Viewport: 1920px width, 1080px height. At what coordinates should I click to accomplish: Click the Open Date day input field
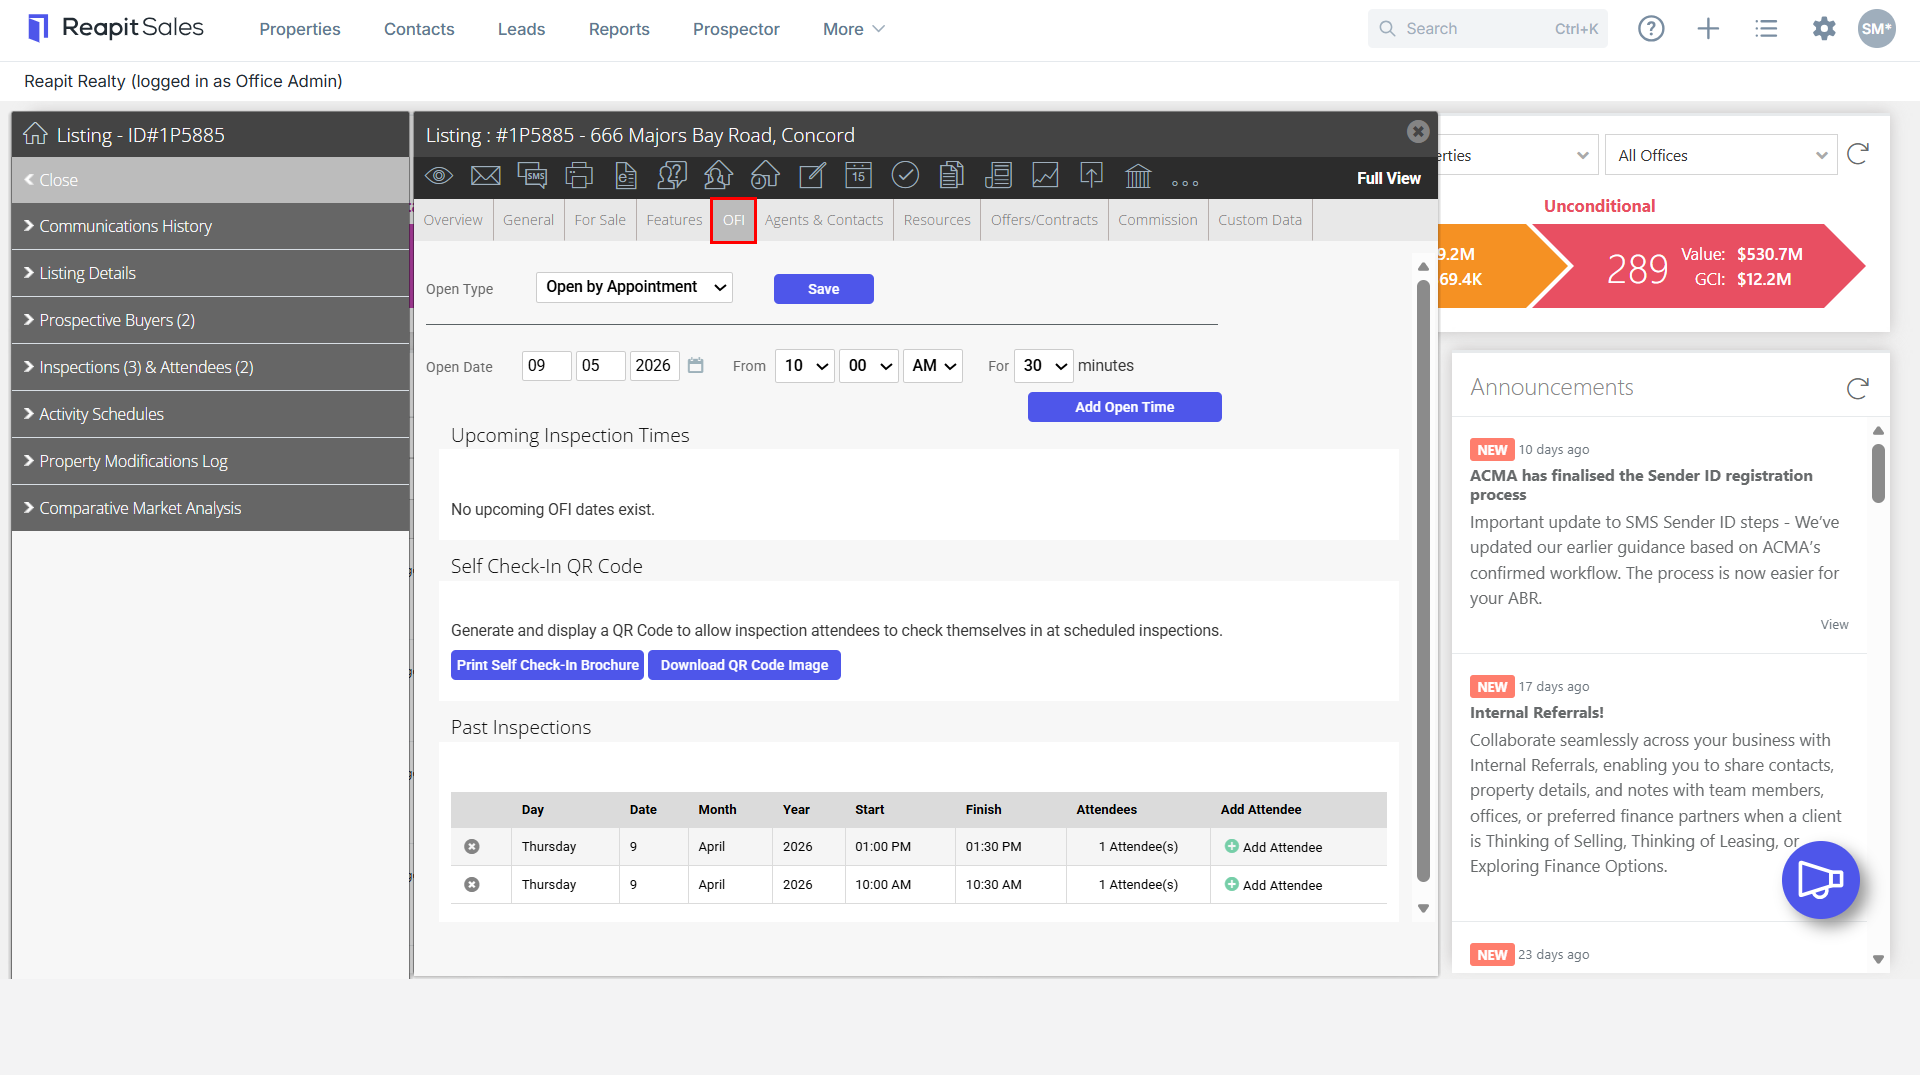point(546,366)
